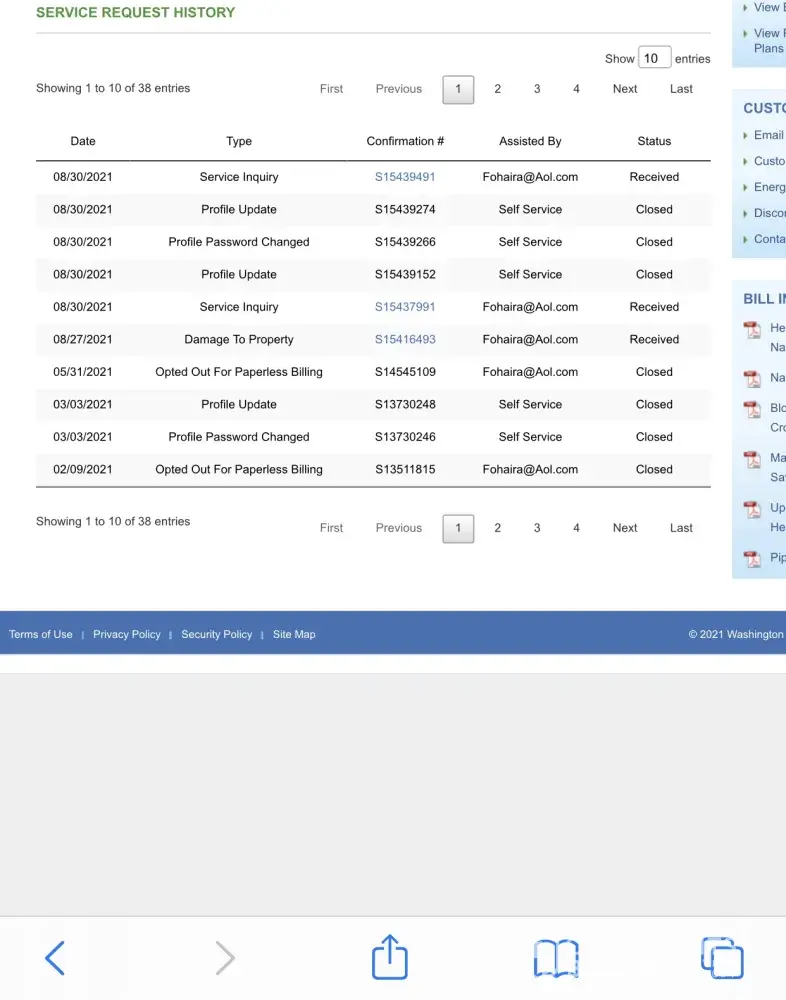786x1000 pixels.
Task: Tap the Safari back arrow
Action: pyautogui.click(x=55, y=958)
